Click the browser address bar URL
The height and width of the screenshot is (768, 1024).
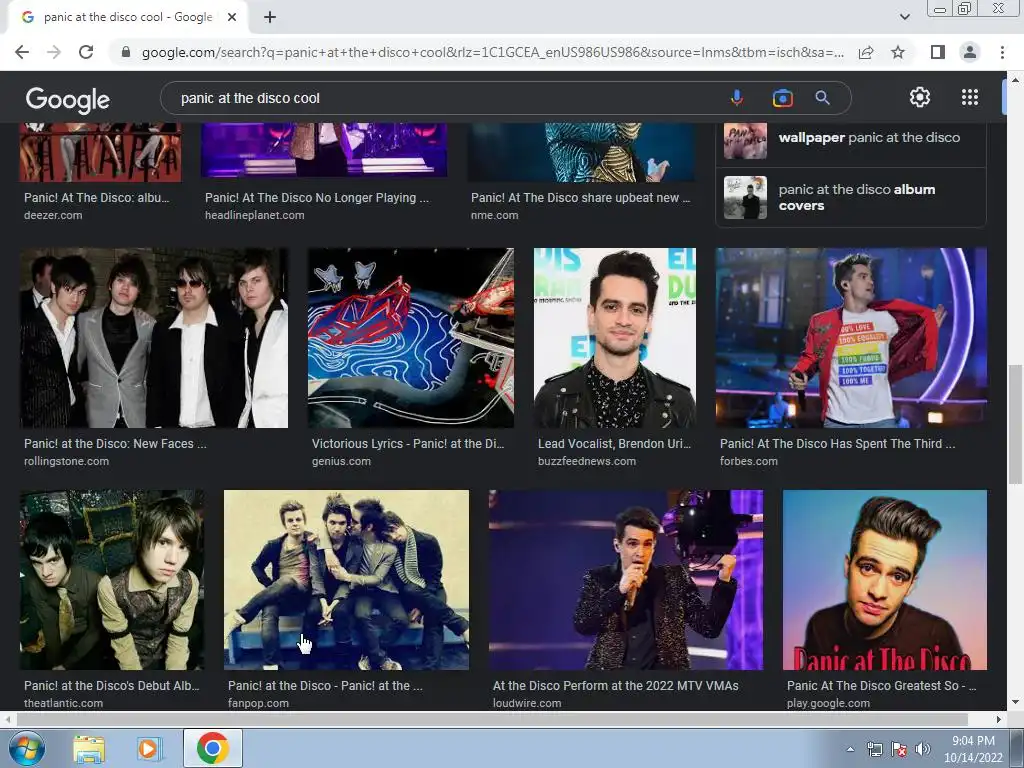[492, 52]
